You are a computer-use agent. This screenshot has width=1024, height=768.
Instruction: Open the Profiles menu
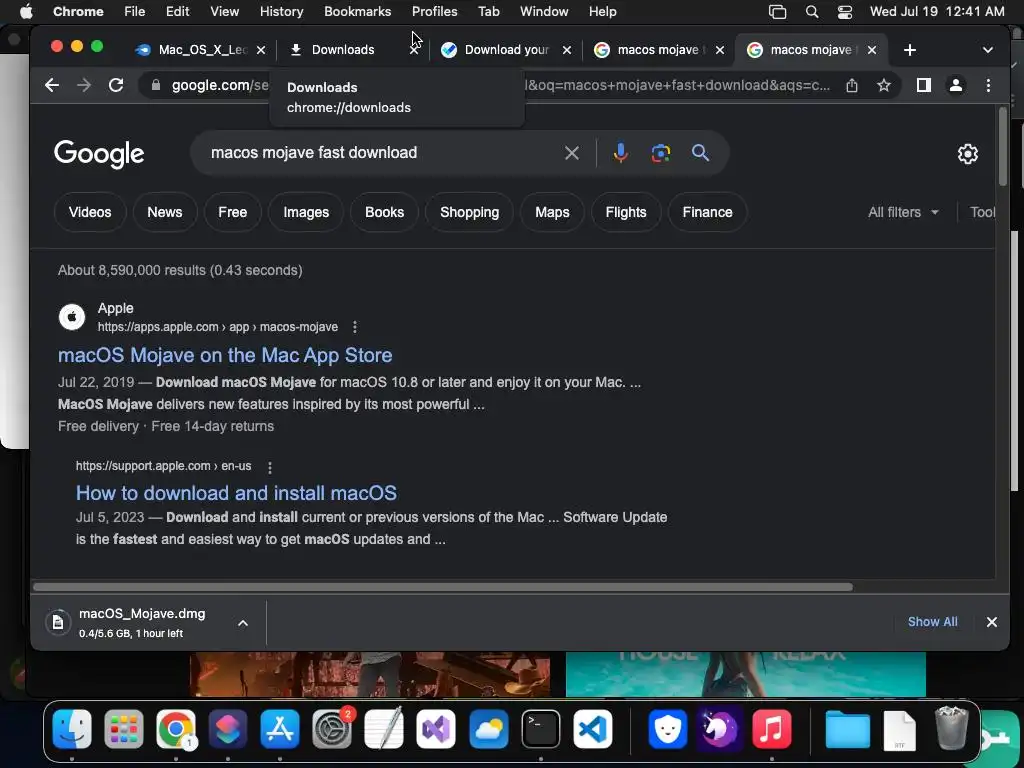pyautogui.click(x=434, y=12)
